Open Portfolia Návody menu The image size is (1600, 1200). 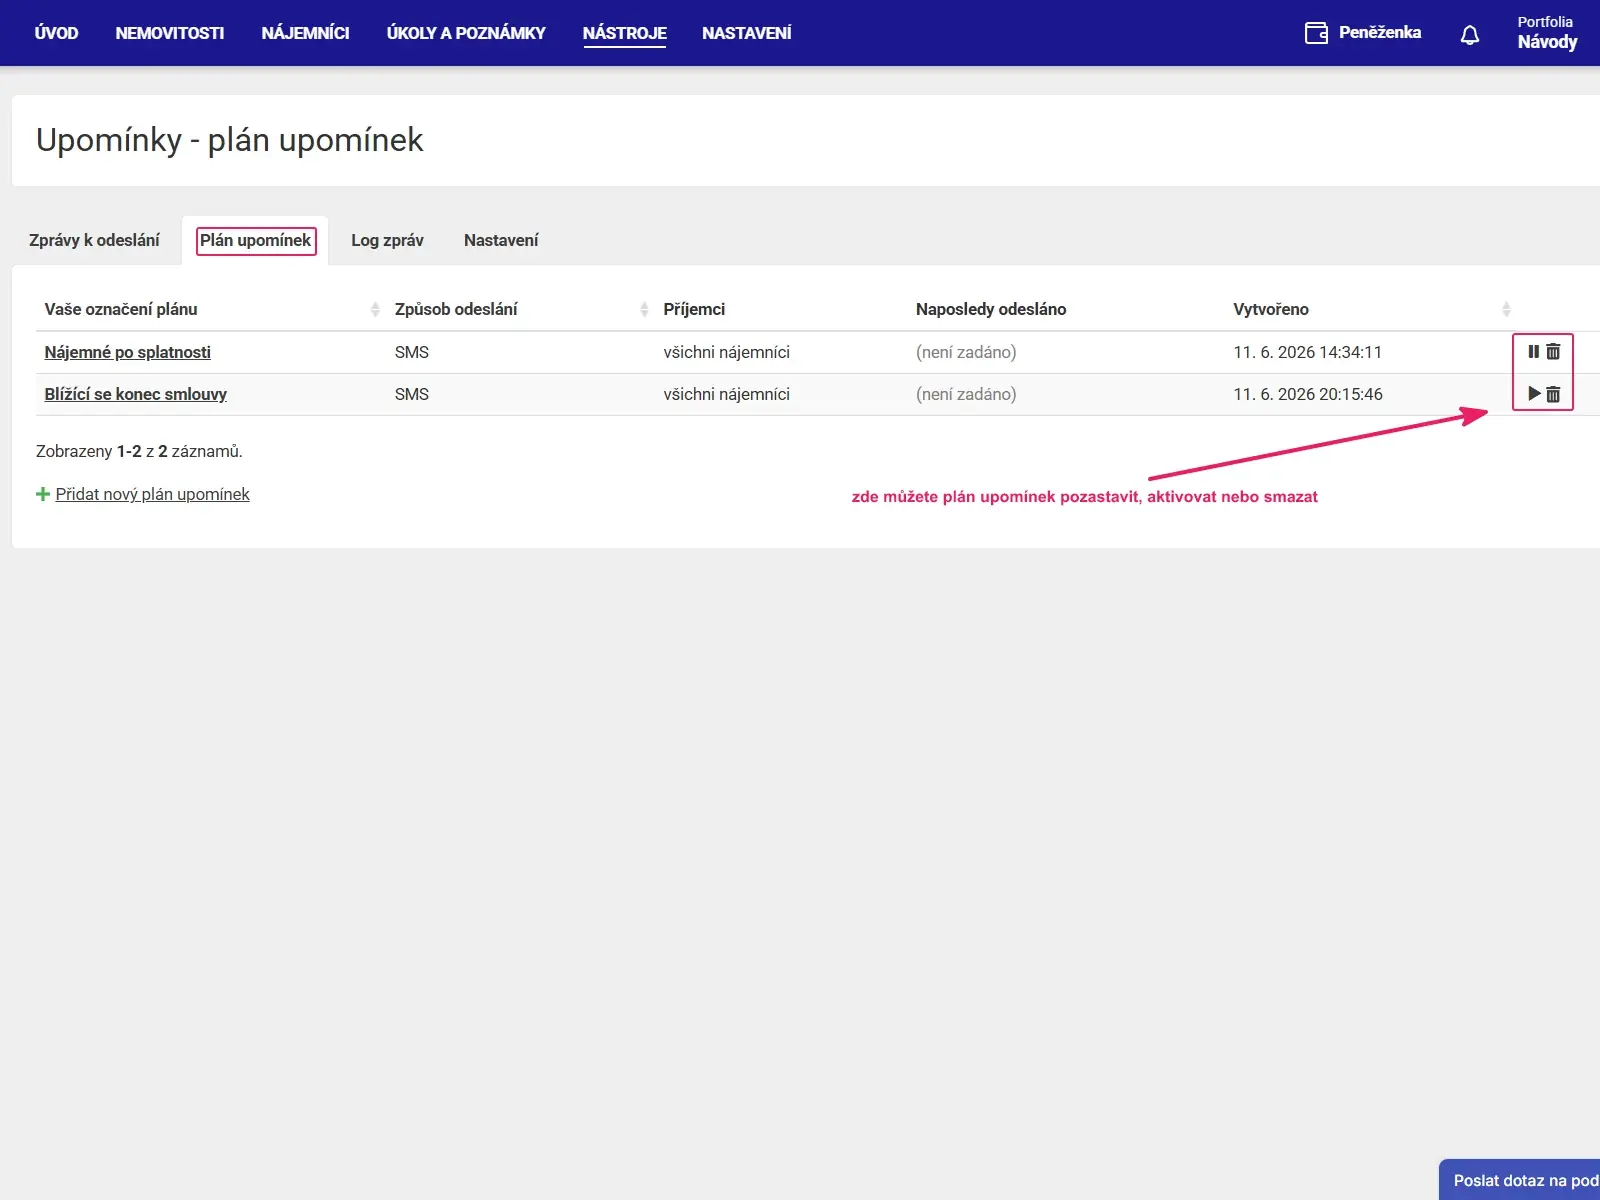[1547, 33]
